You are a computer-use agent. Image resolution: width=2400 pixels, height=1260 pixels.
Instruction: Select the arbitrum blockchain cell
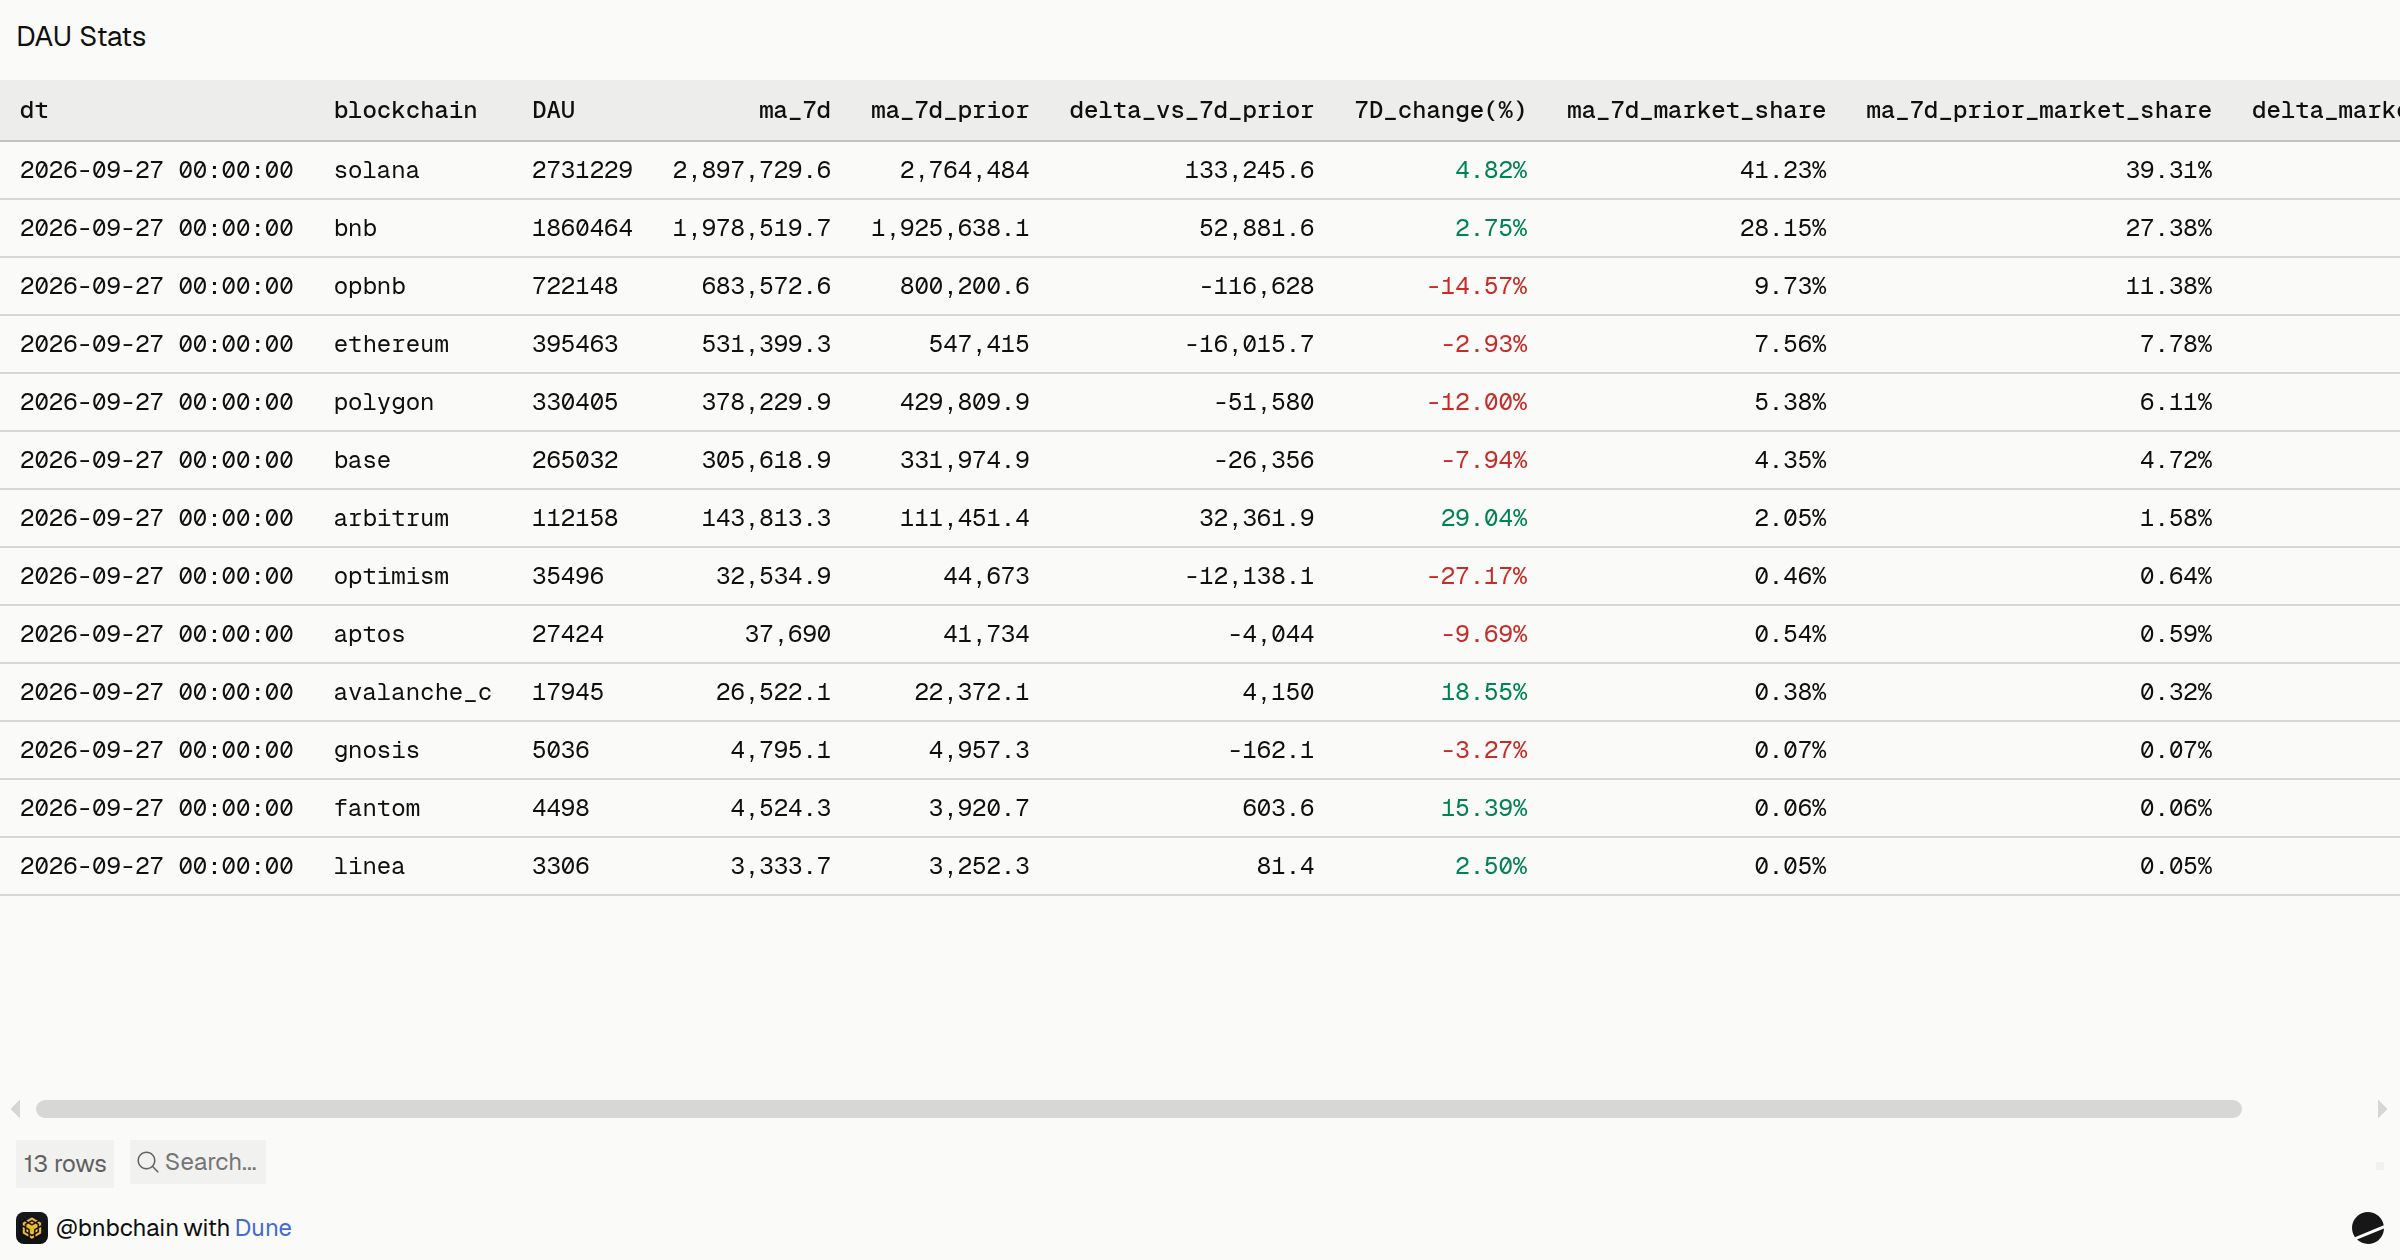[391, 518]
